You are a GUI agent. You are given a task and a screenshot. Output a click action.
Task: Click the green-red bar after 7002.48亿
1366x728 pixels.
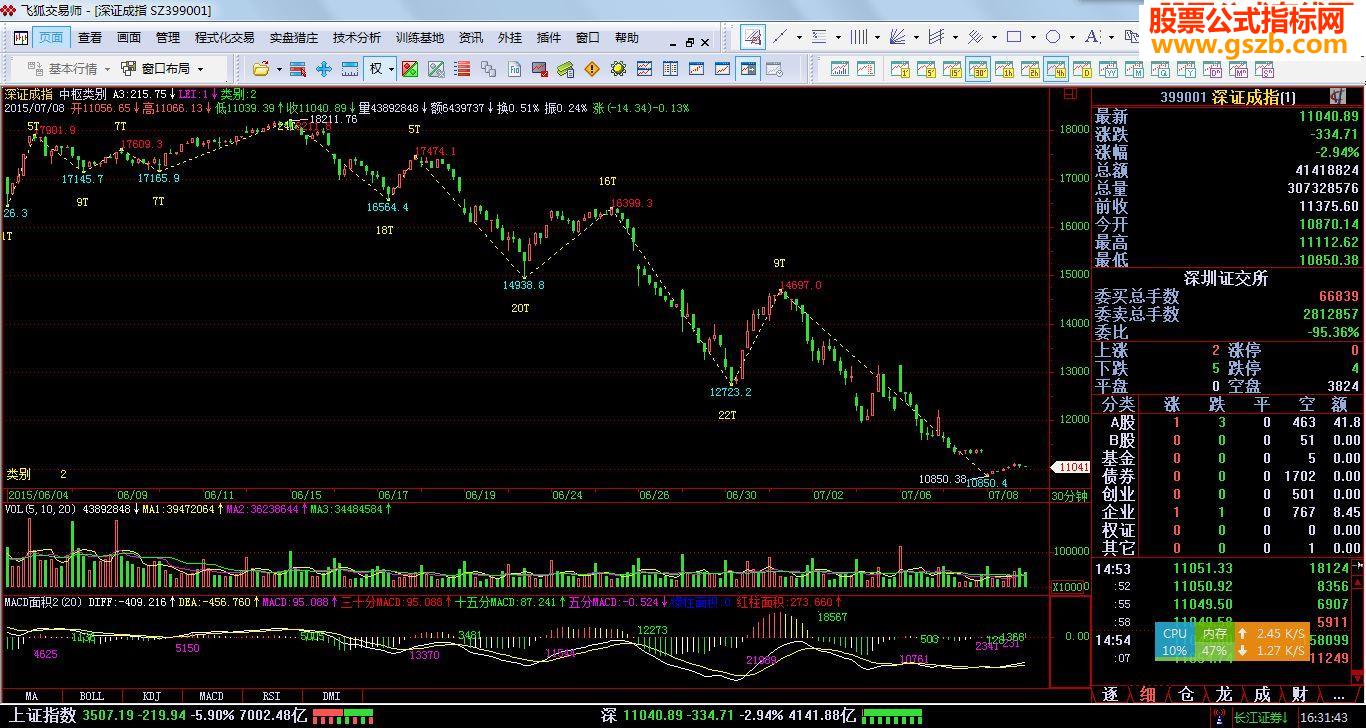343,716
